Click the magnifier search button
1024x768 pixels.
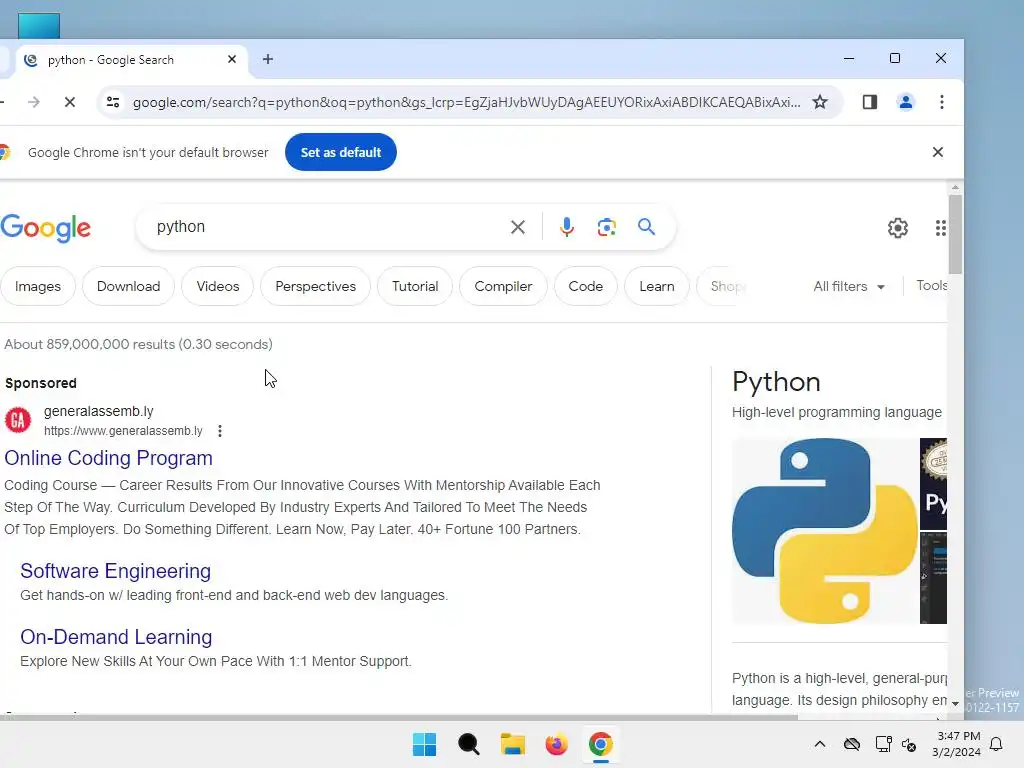pyautogui.click(x=646, y=227)
